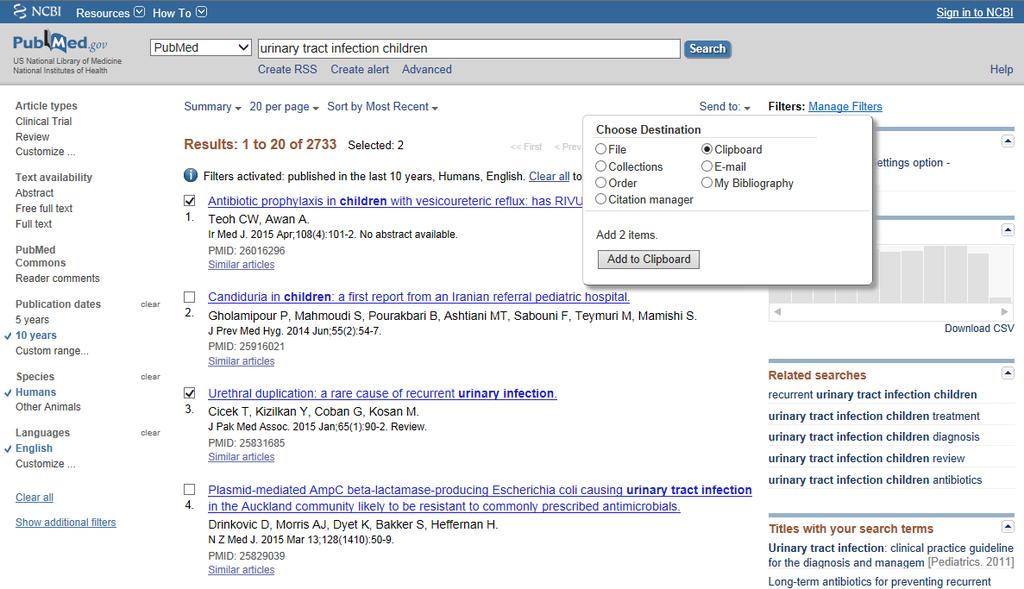Download CSV of results by year
The width and height of the screenshot is (1024, 589).
click(x=979, y=328)
